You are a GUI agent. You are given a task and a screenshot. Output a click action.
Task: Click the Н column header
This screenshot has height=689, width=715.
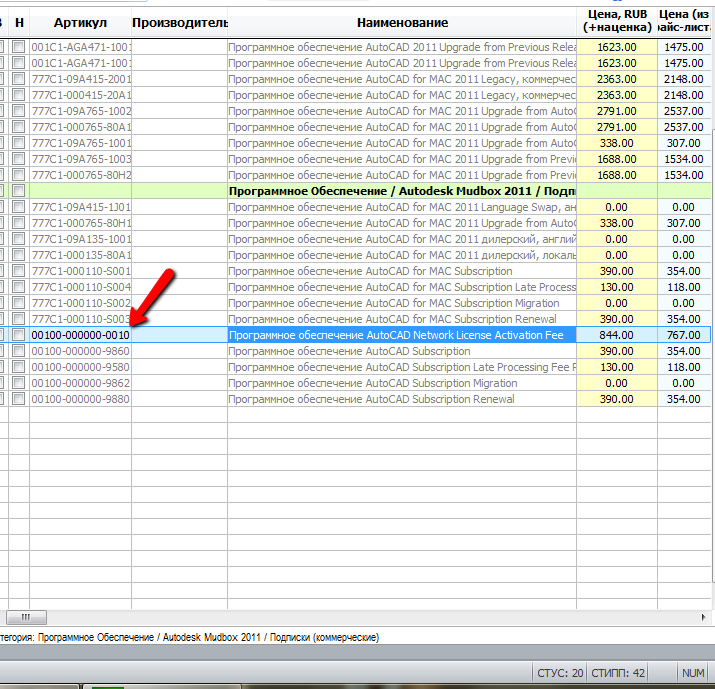(x=19, y=22)
